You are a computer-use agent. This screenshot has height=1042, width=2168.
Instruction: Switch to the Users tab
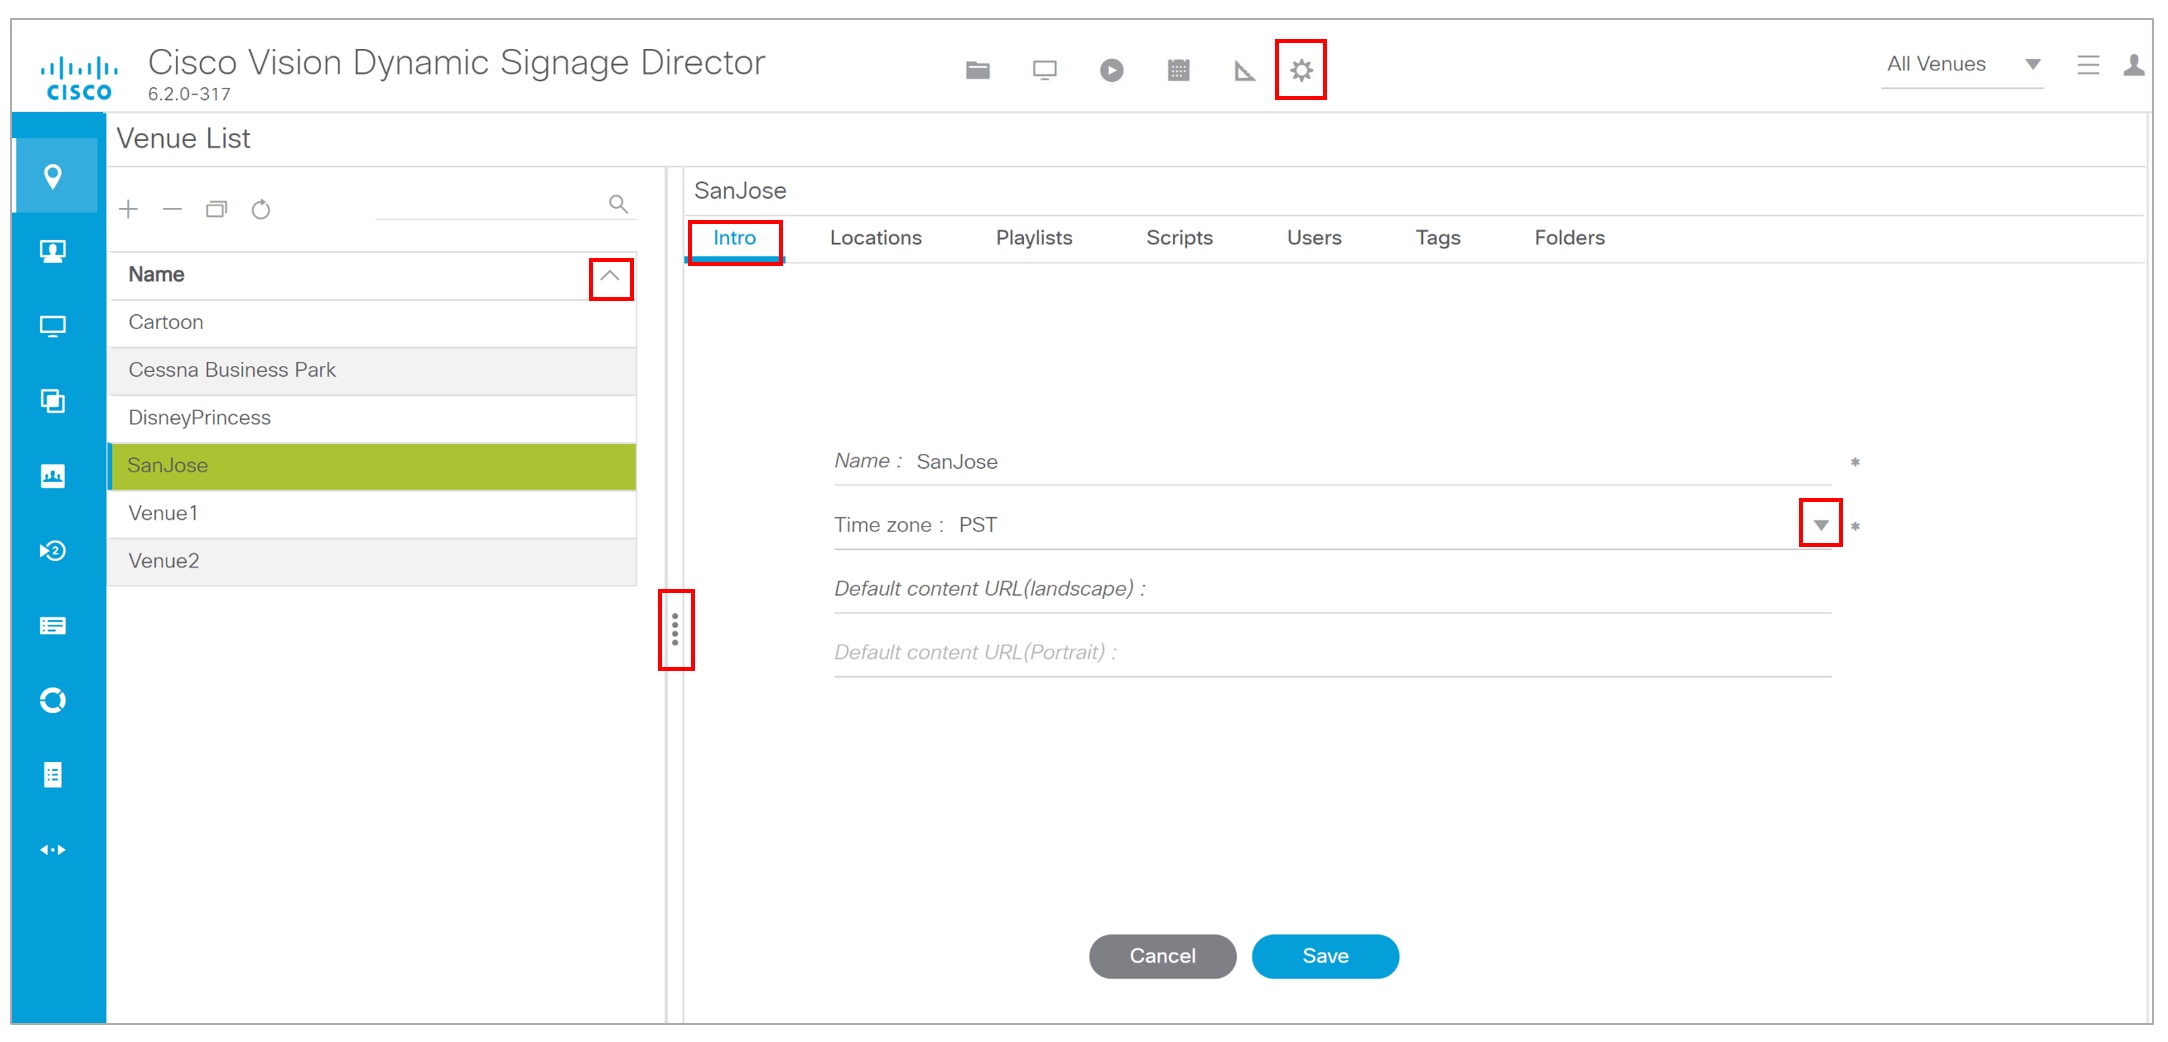click(1314, 238)
